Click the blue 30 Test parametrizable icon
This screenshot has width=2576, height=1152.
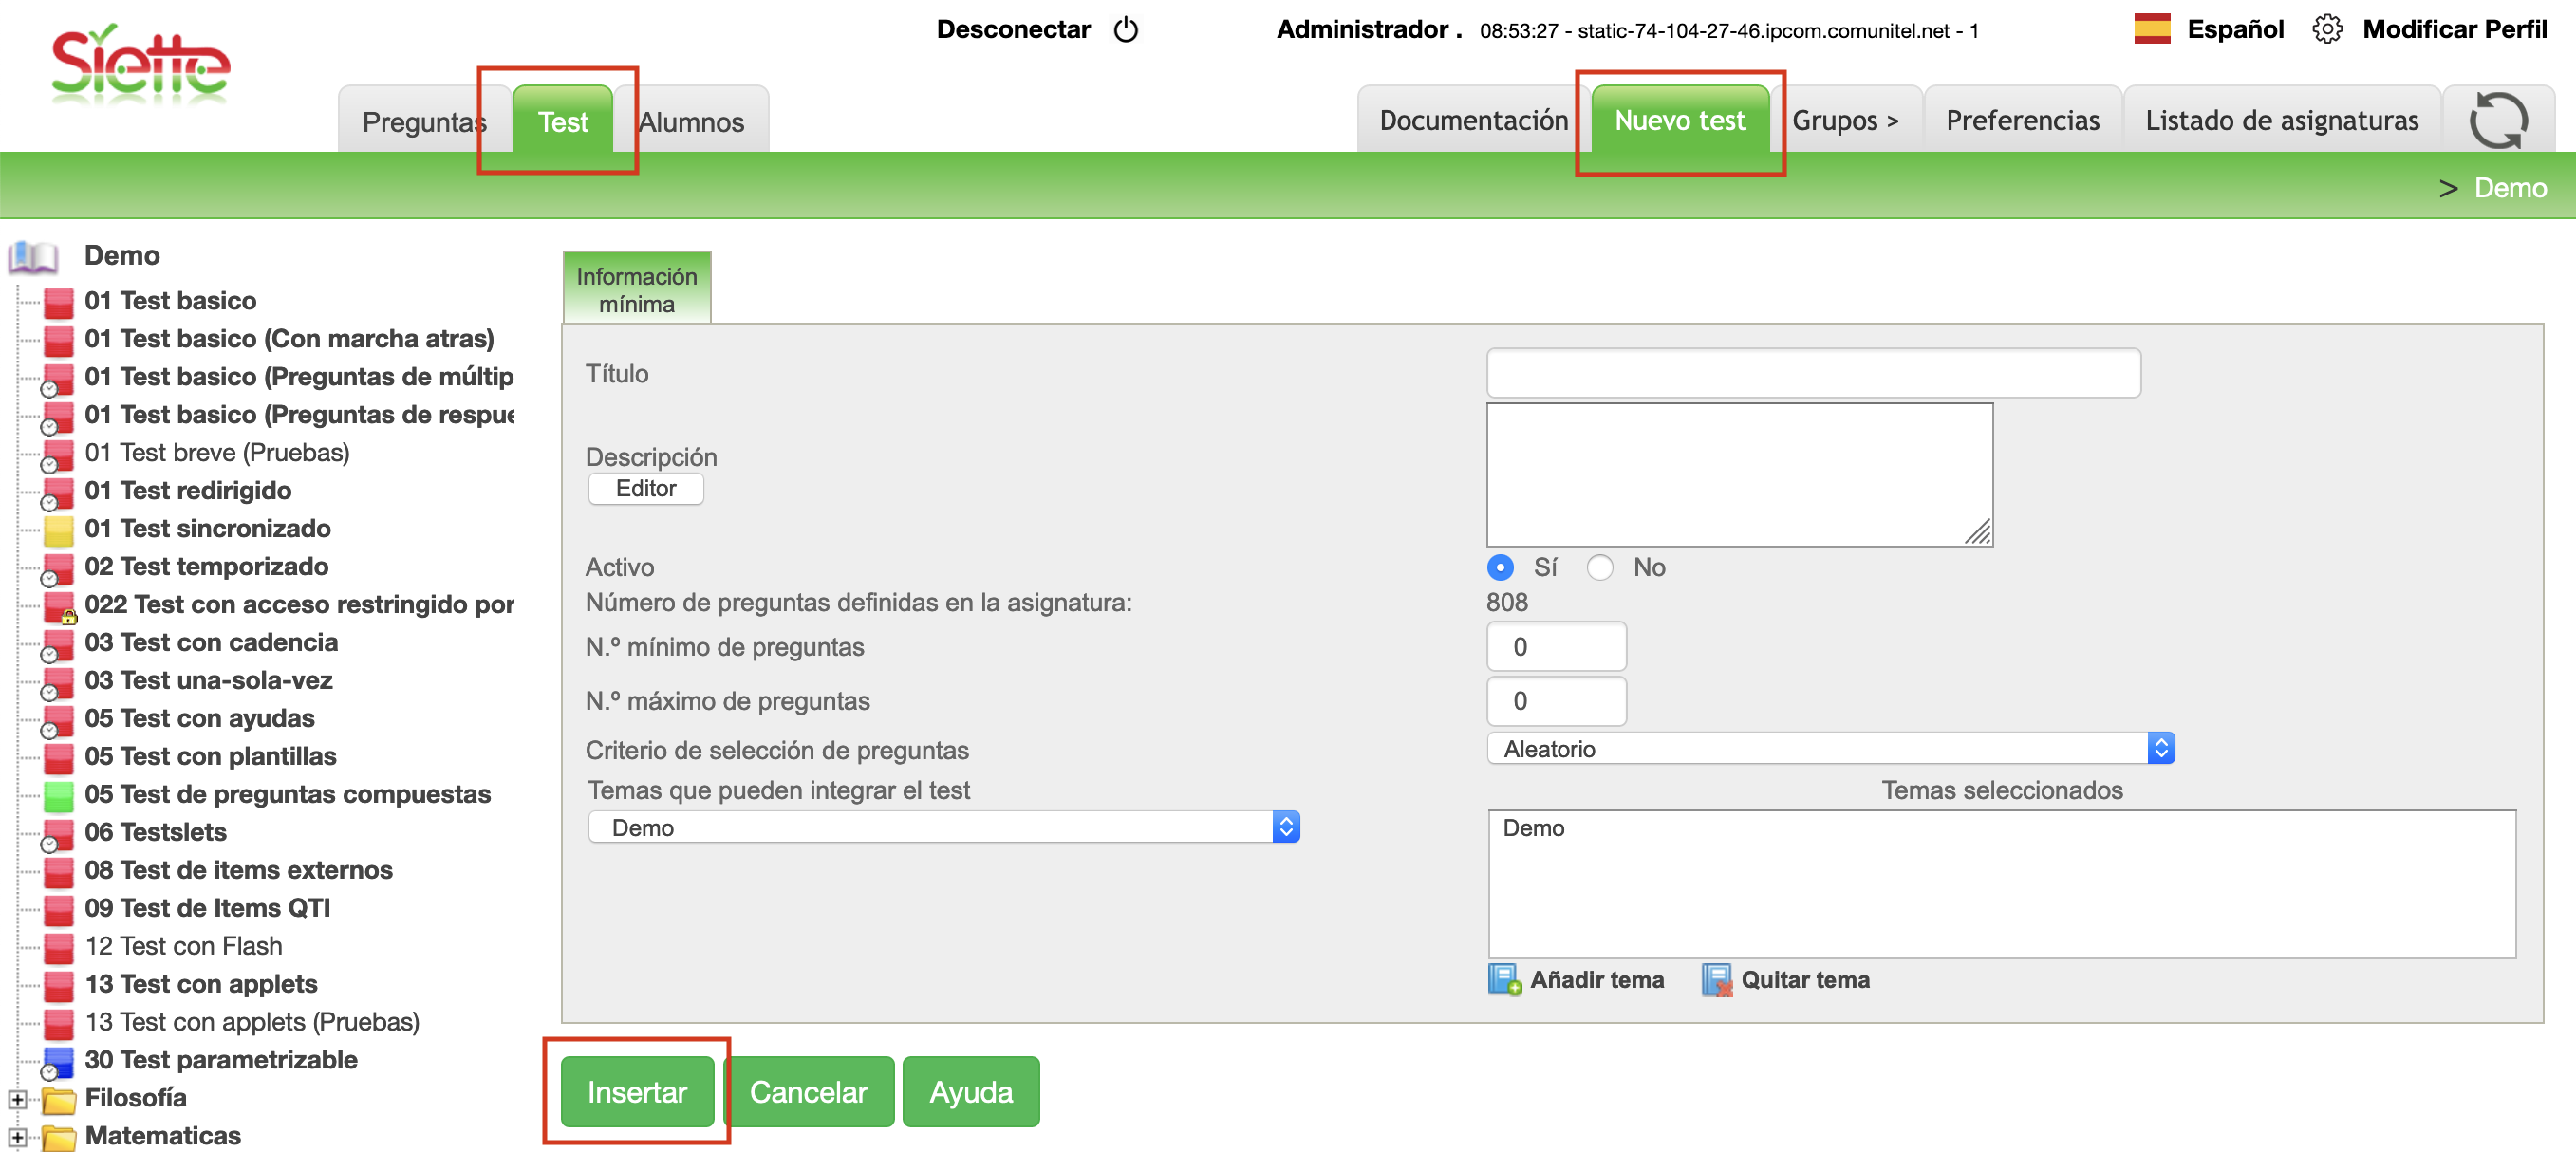(59, 1060)
